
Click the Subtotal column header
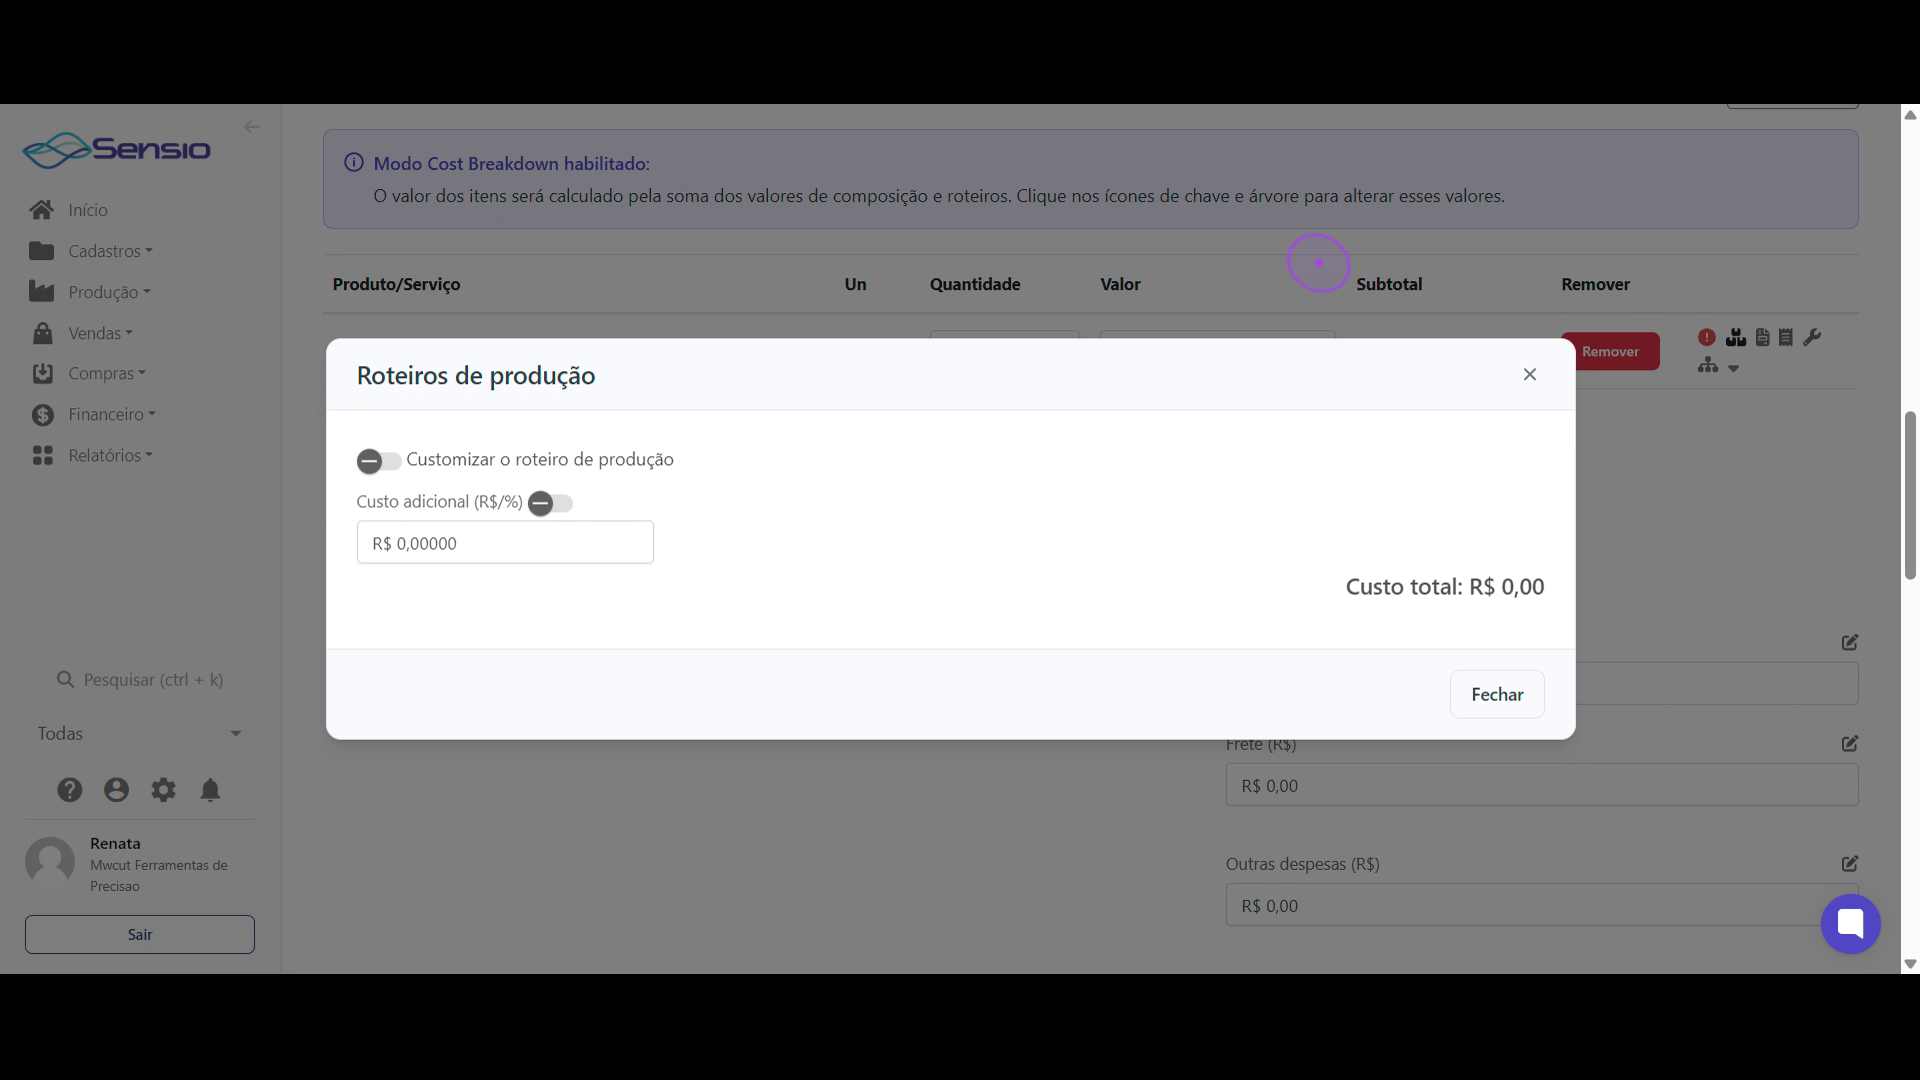(x=1389, y=284)
